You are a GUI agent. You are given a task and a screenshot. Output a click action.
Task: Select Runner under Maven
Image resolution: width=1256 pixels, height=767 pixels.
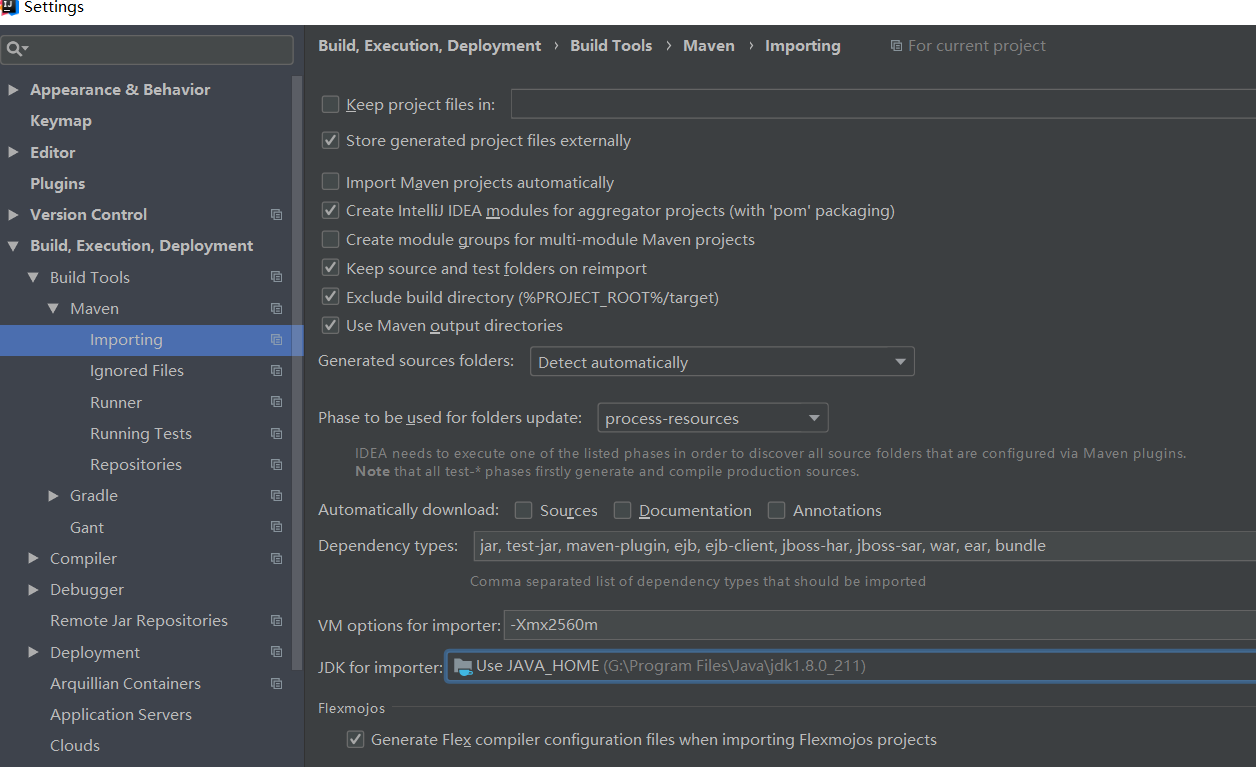pos(116,402)
